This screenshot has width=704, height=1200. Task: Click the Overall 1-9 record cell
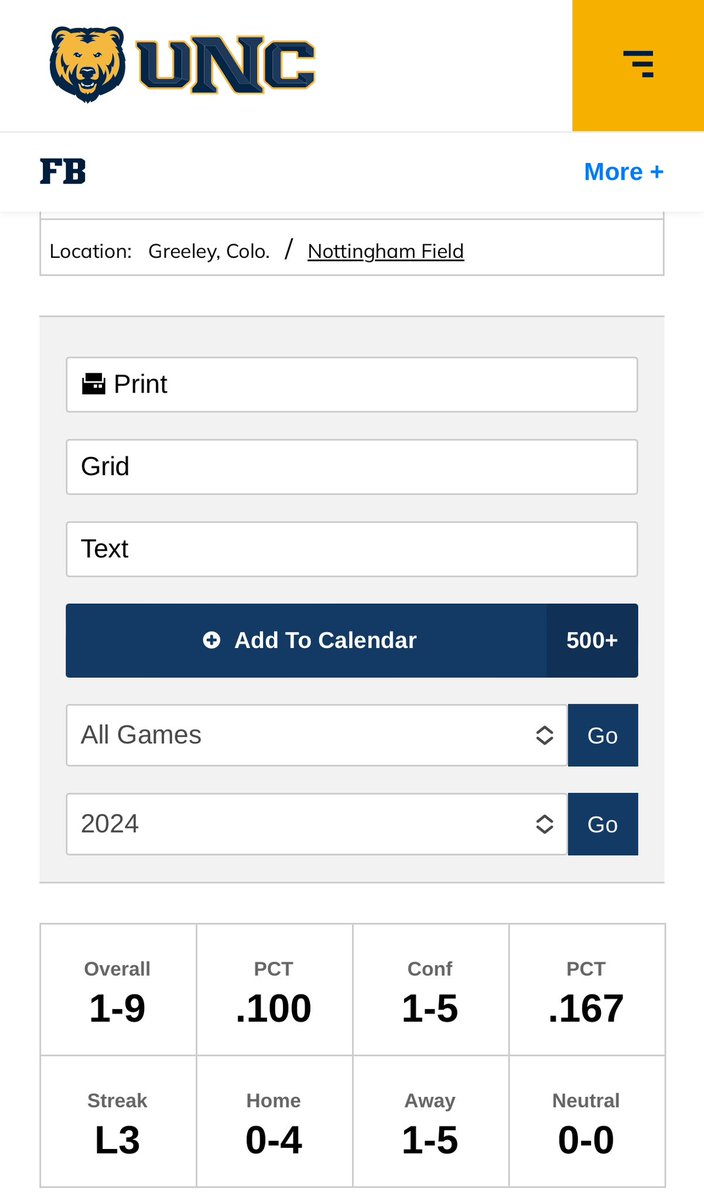coord(118,990)
